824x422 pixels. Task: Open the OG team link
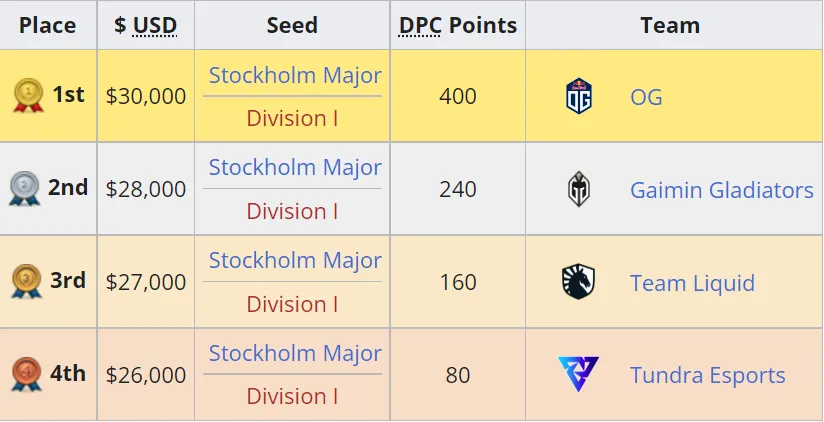(x=646, y=97)
